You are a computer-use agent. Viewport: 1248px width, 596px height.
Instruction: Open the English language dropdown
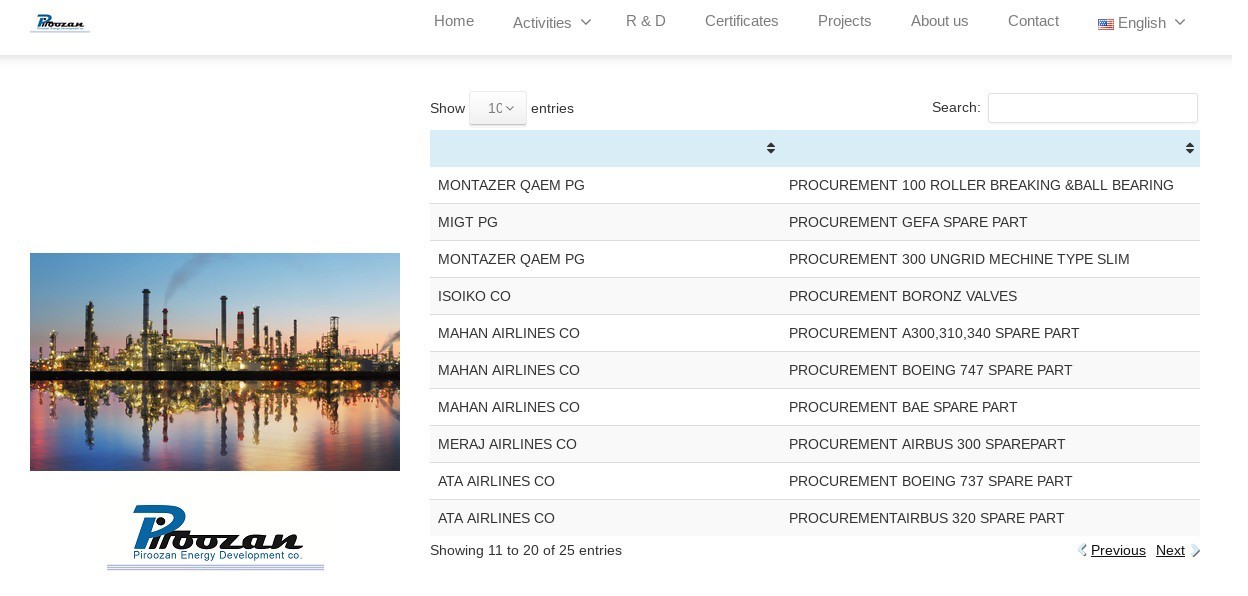coord(1141,22)
